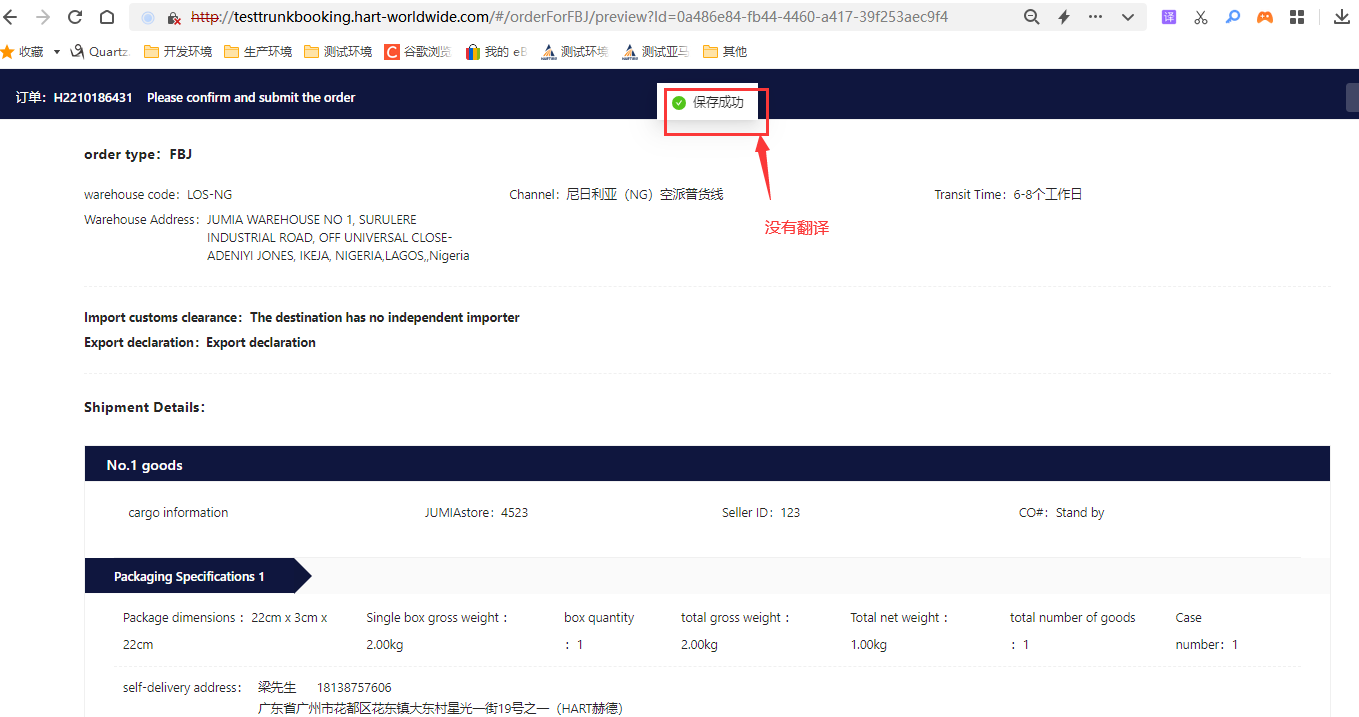Click the insecure site lock icon
The image size is (1359, 717).
pyautogui.click(x=173, y=18)
